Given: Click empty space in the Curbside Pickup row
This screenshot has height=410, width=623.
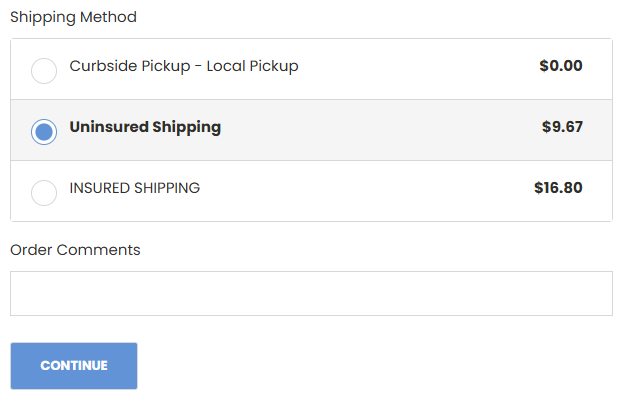Looking at the screenshot, I should (420, 69).
